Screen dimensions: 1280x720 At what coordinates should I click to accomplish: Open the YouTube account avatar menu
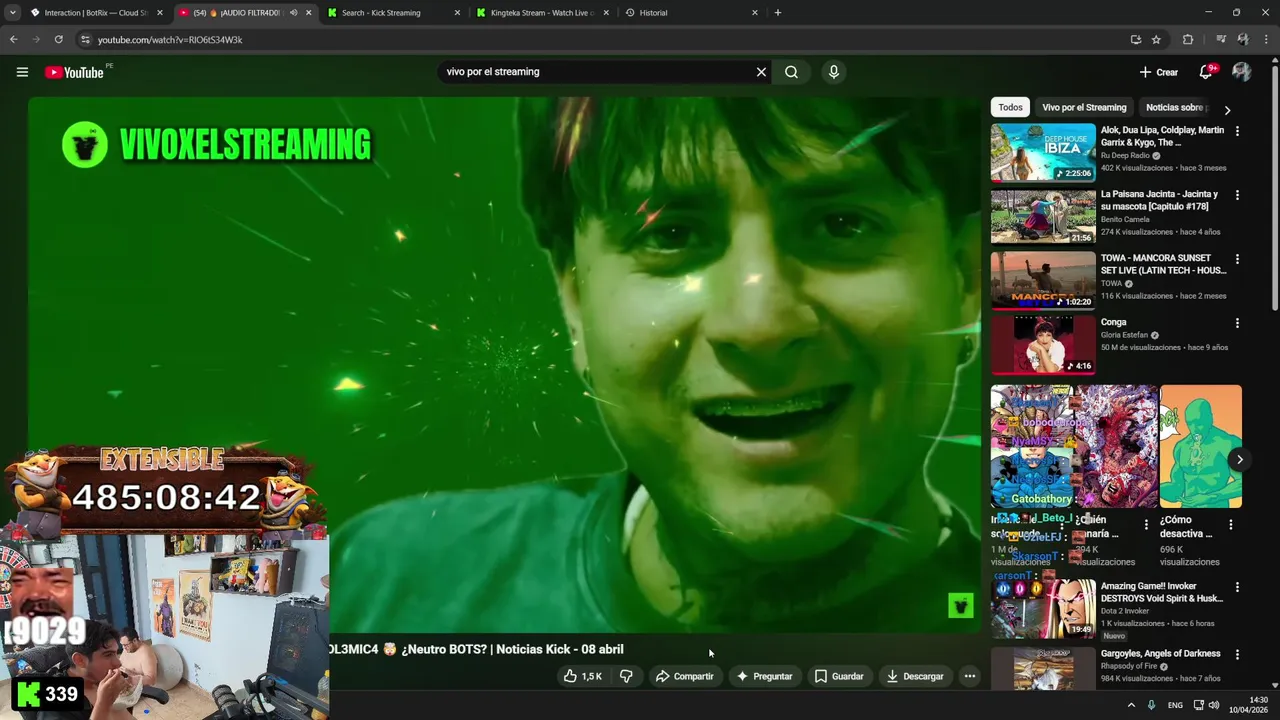point(1241,72)
